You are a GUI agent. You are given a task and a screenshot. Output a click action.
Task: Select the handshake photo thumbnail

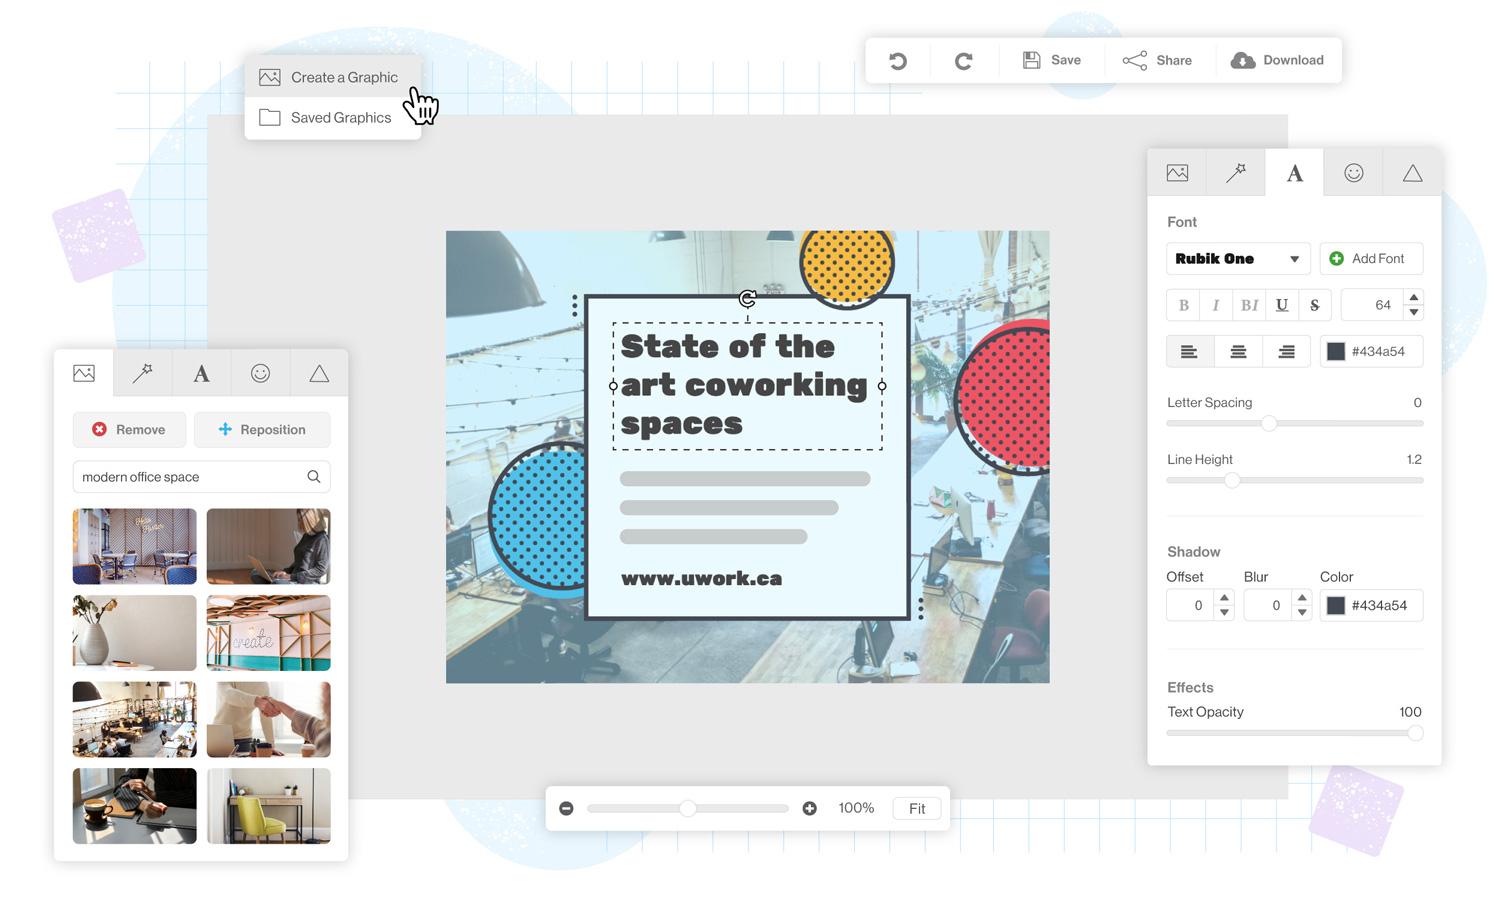(268, 719)
